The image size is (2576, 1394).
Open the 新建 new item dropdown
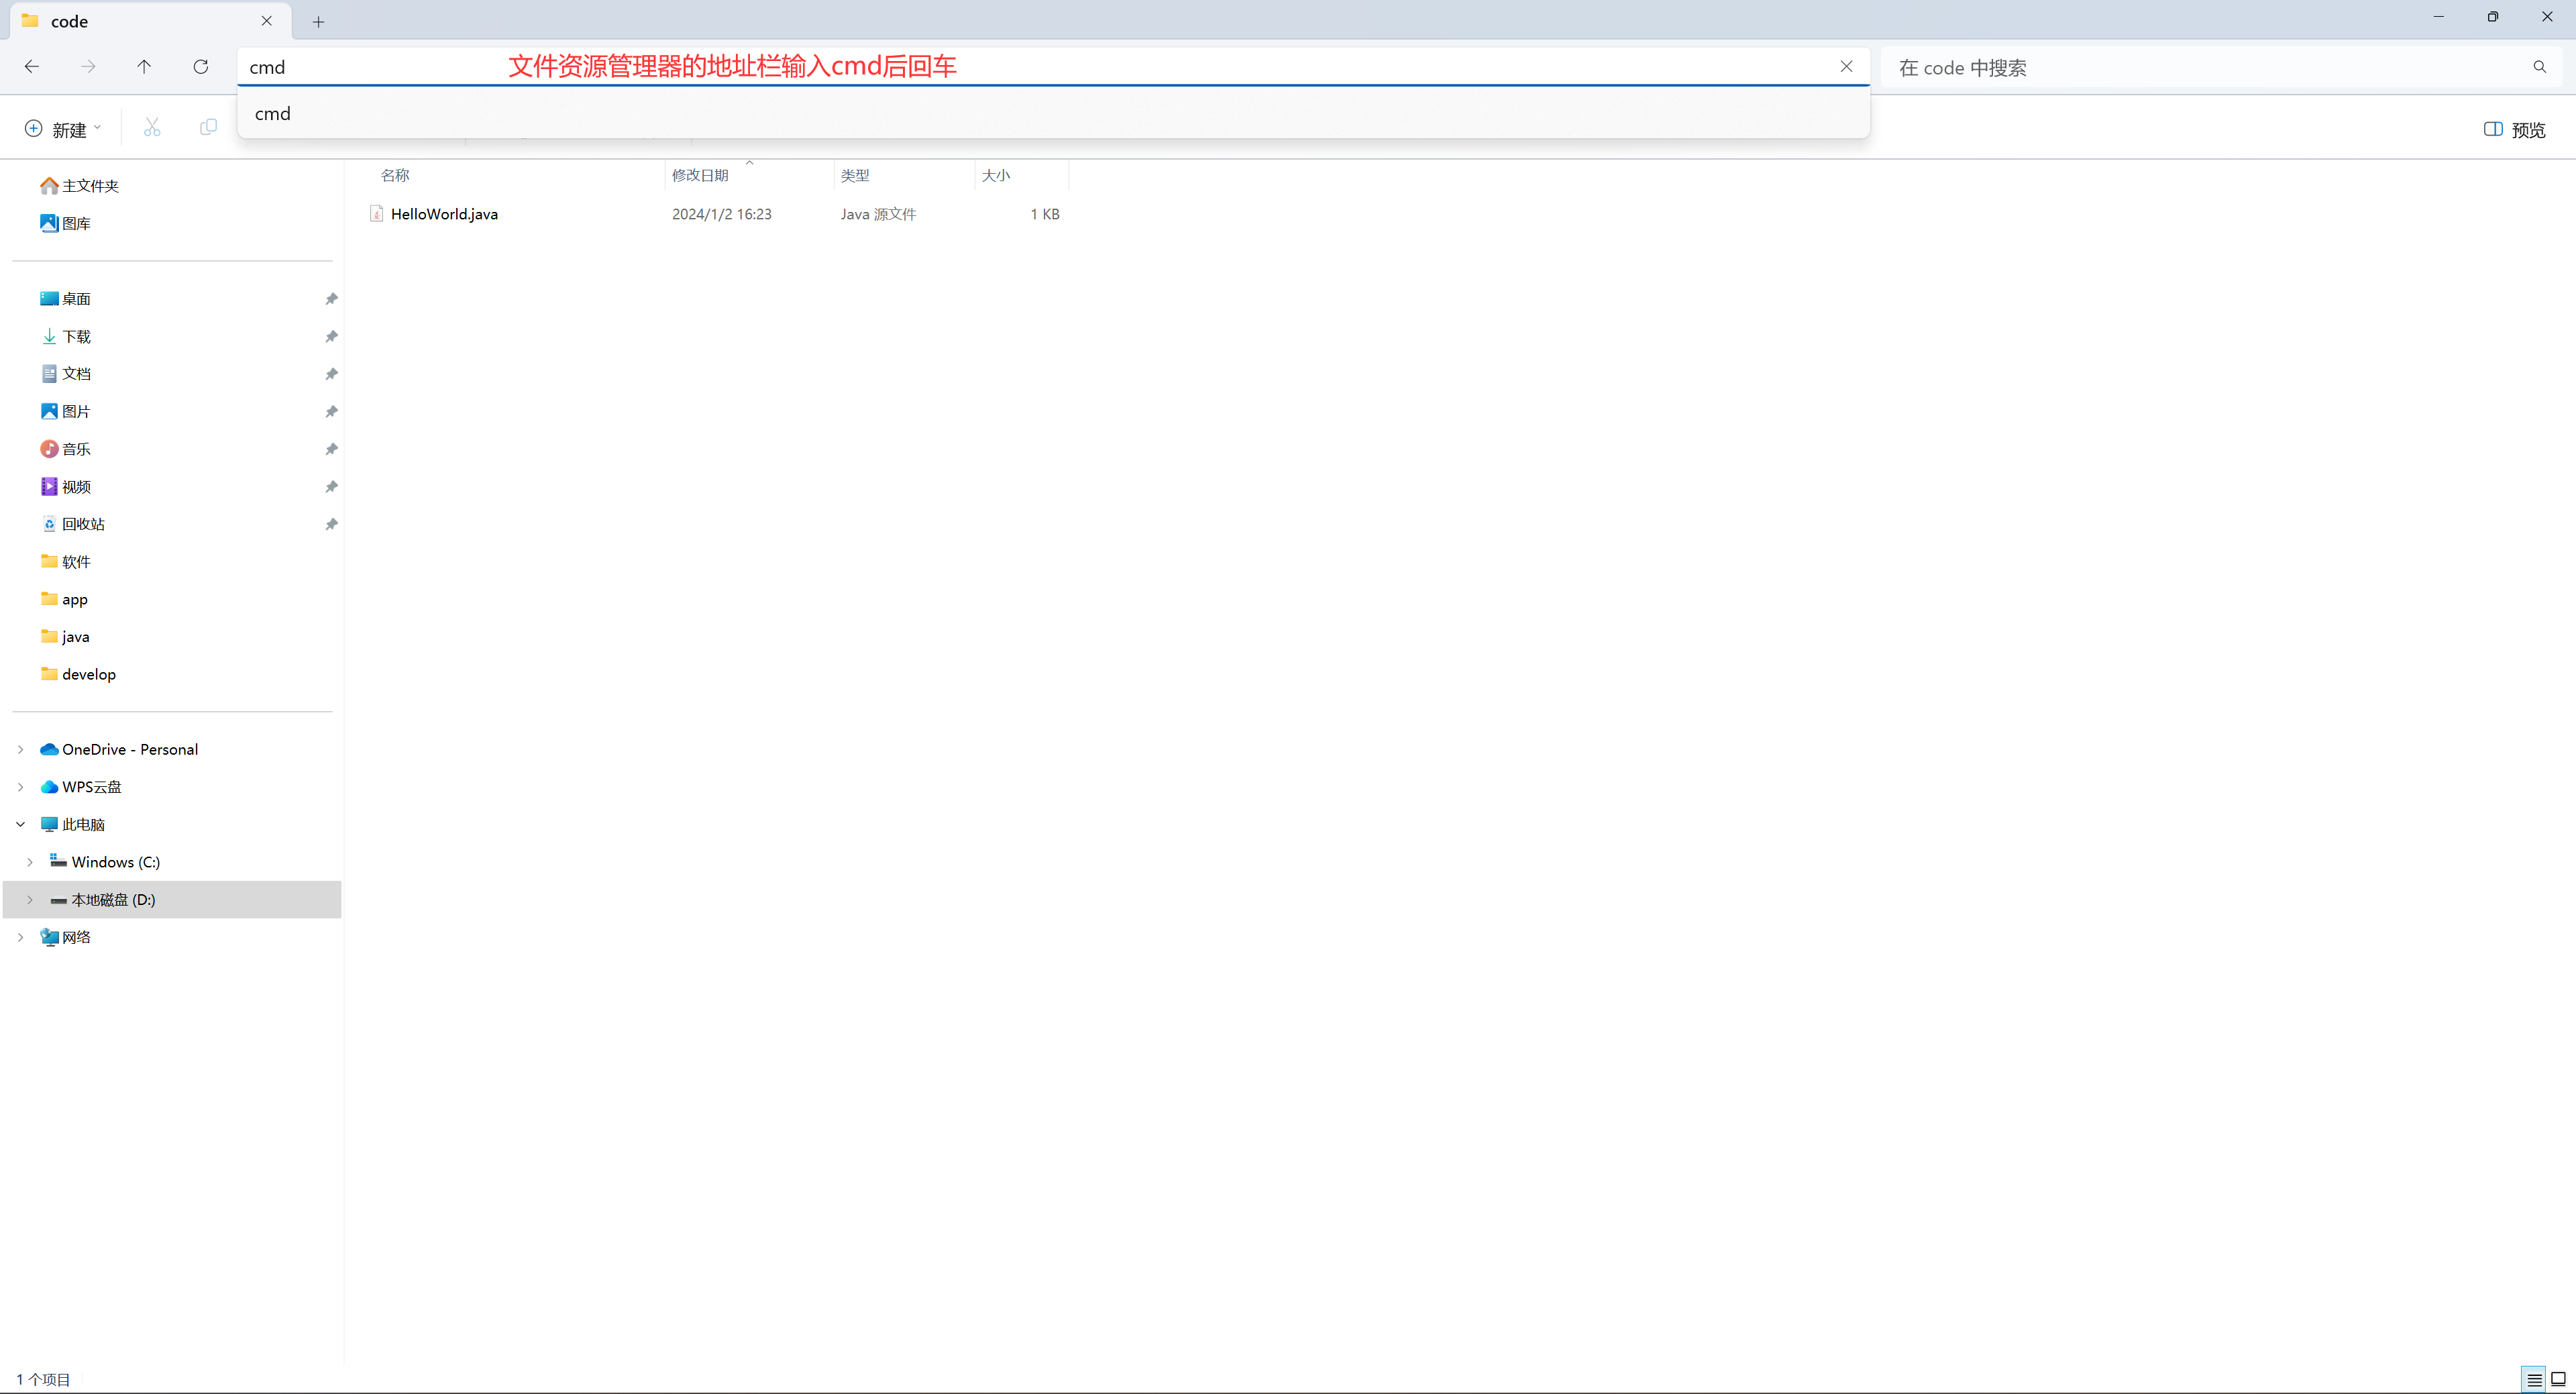click(x=63, y=129)
